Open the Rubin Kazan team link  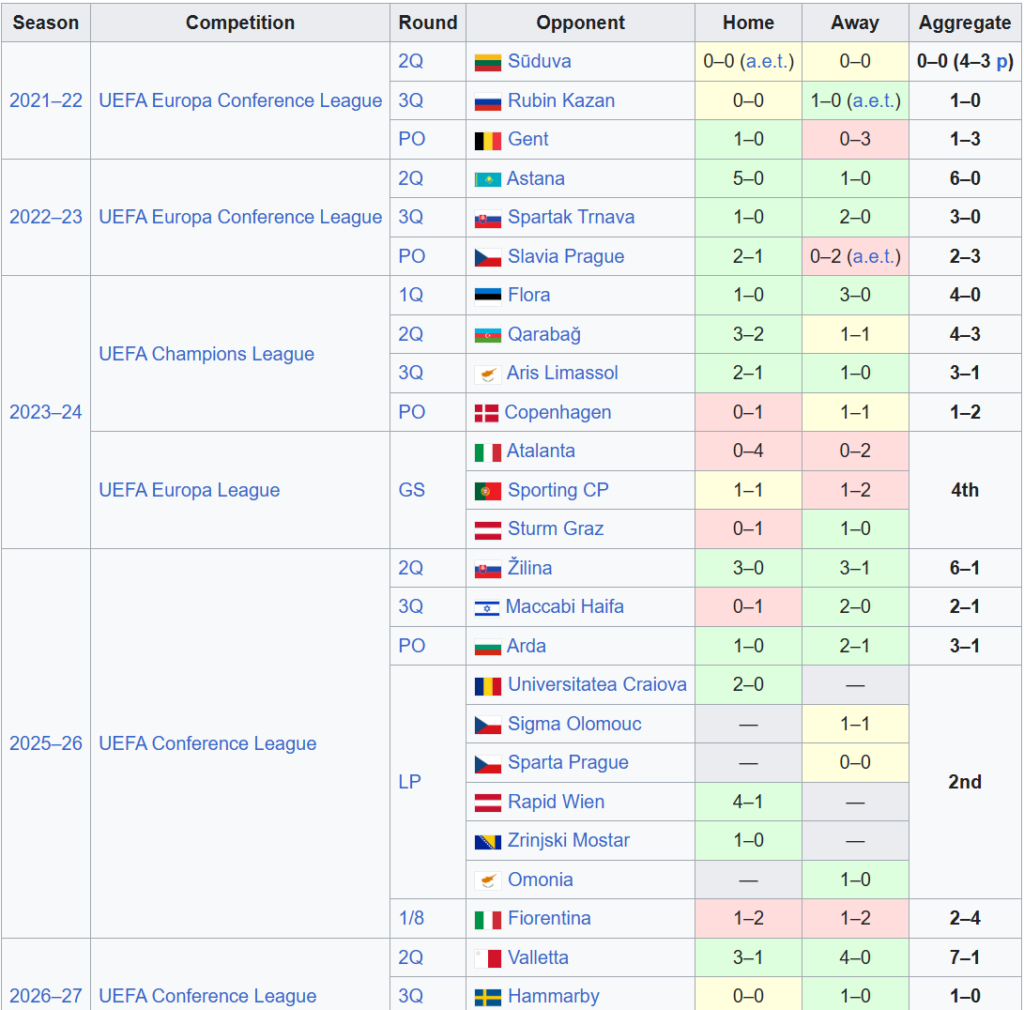561,101
